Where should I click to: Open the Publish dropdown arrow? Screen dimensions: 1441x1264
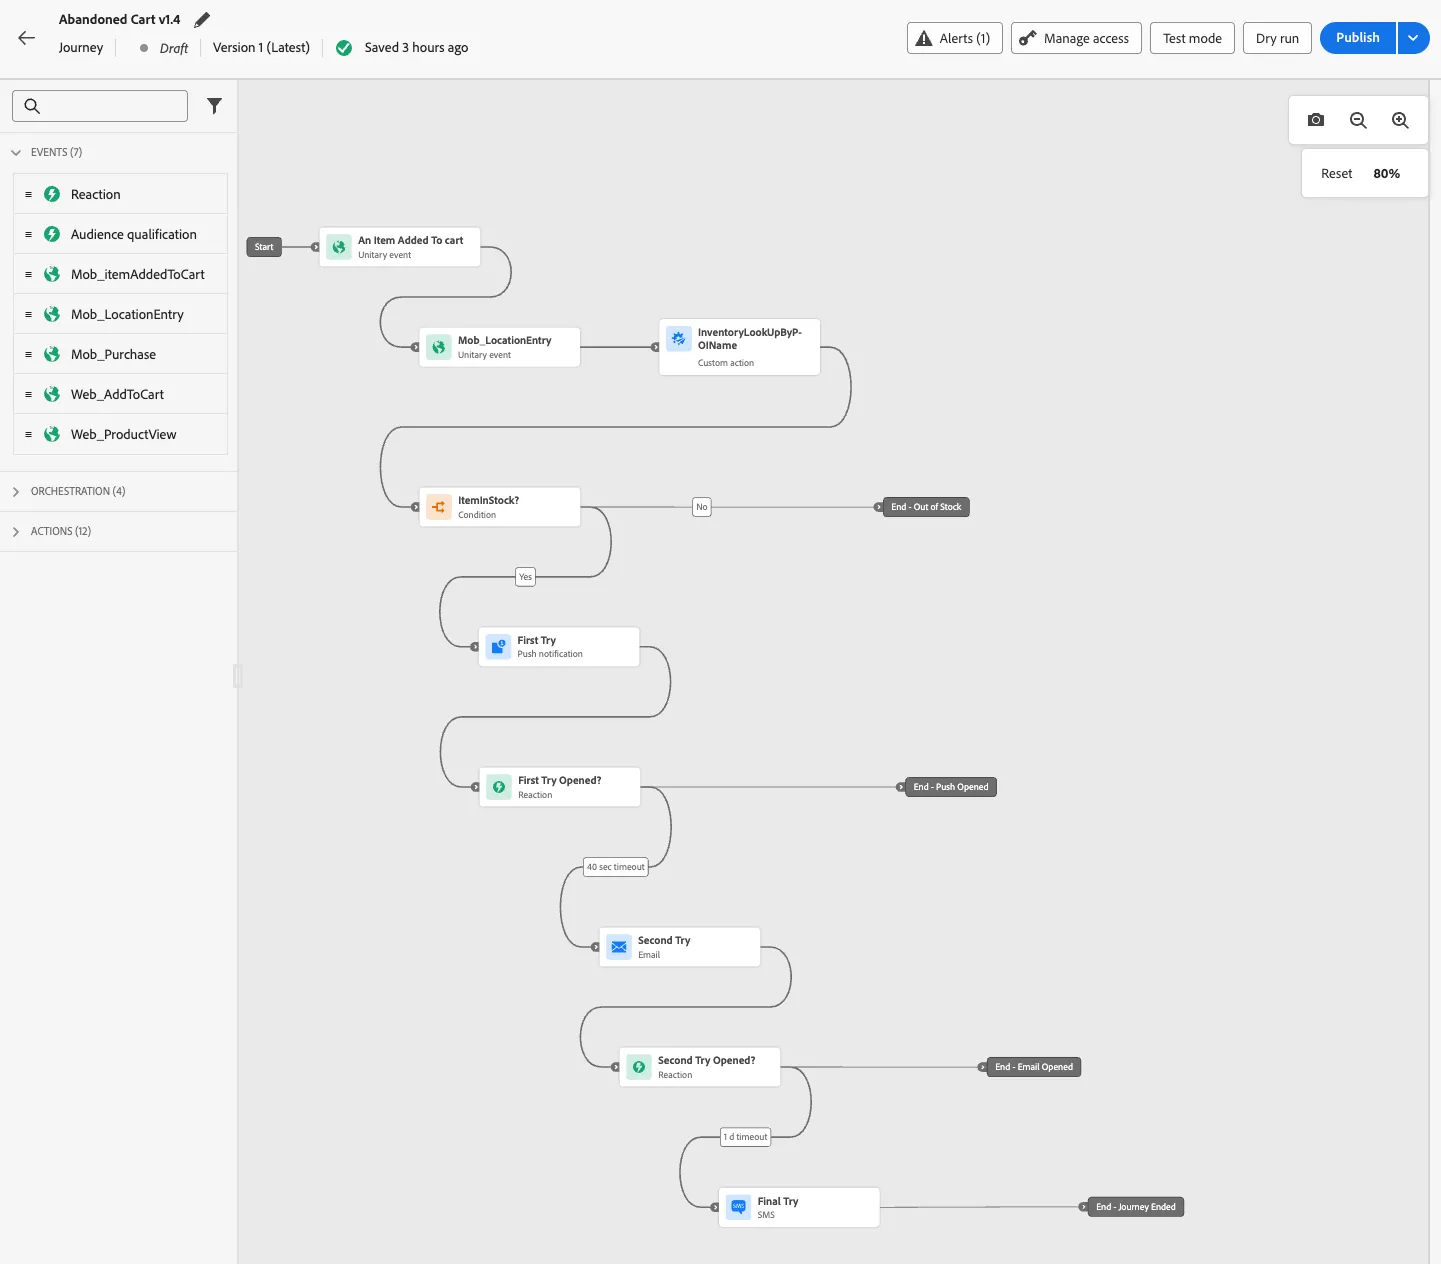pyautogui.click(x=1413, y=38)
